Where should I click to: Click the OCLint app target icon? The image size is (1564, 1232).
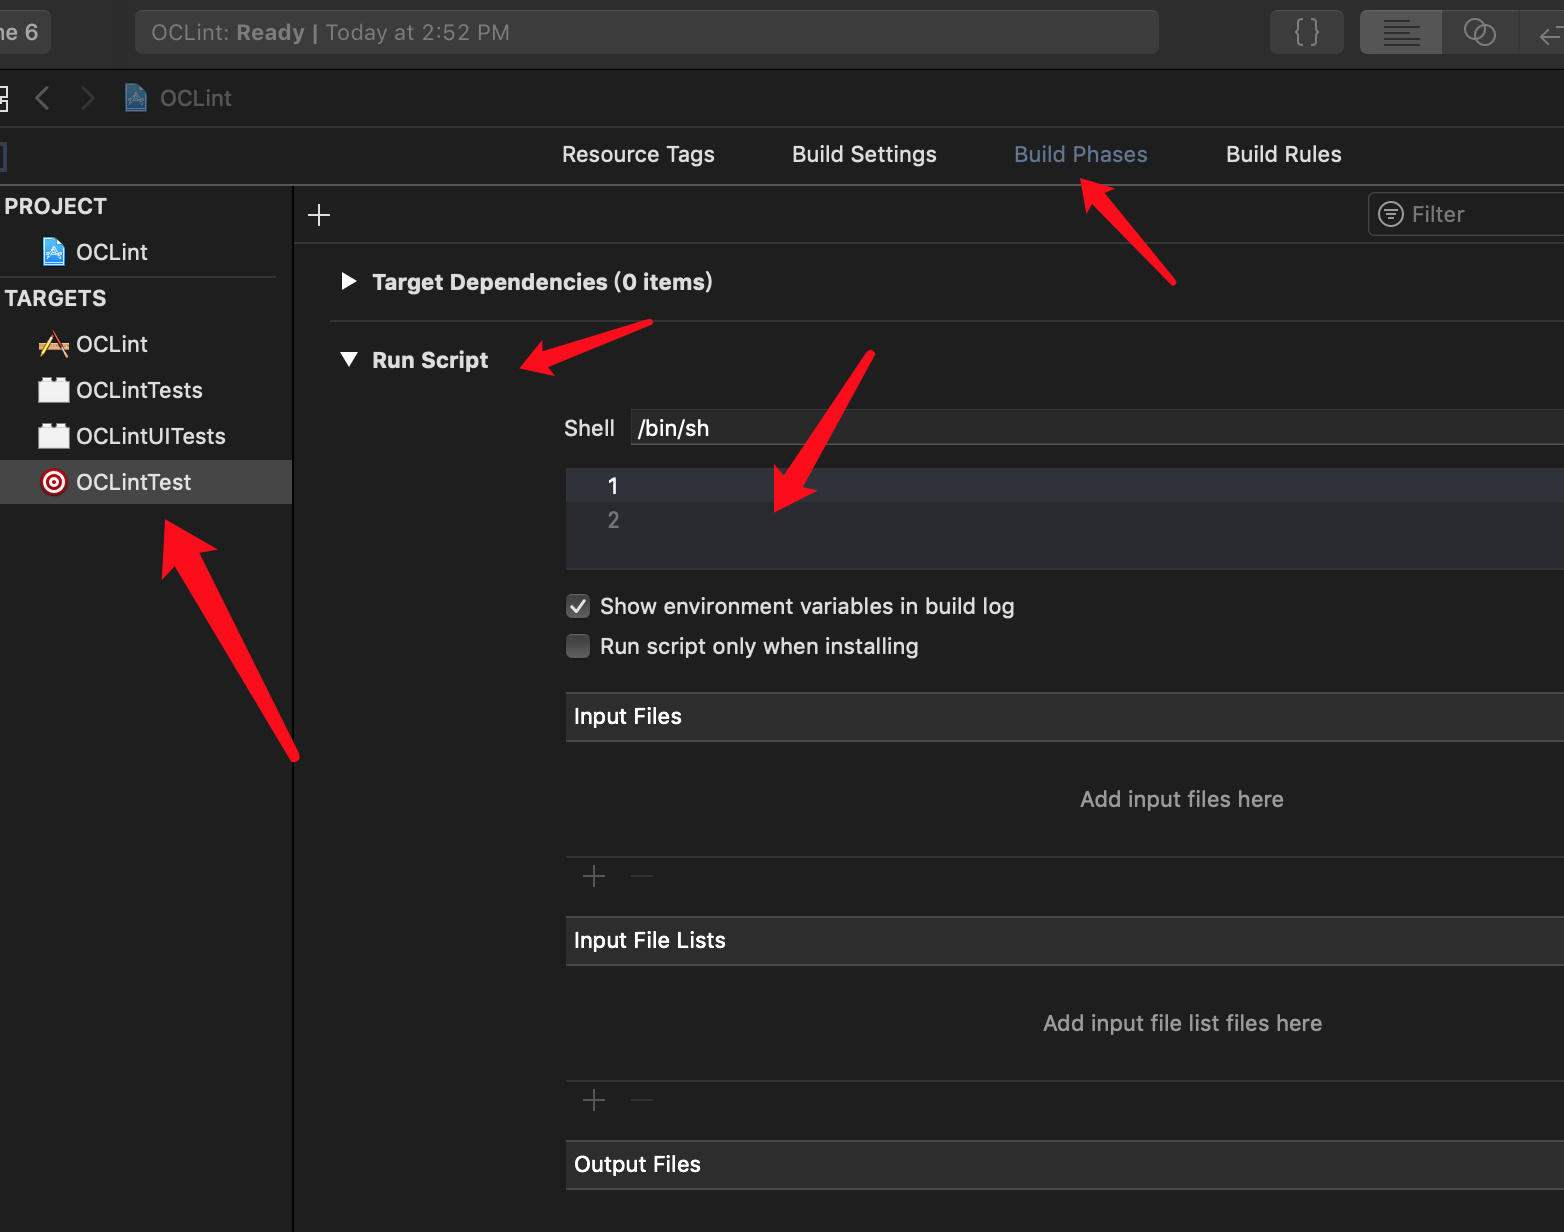[54, 344]
